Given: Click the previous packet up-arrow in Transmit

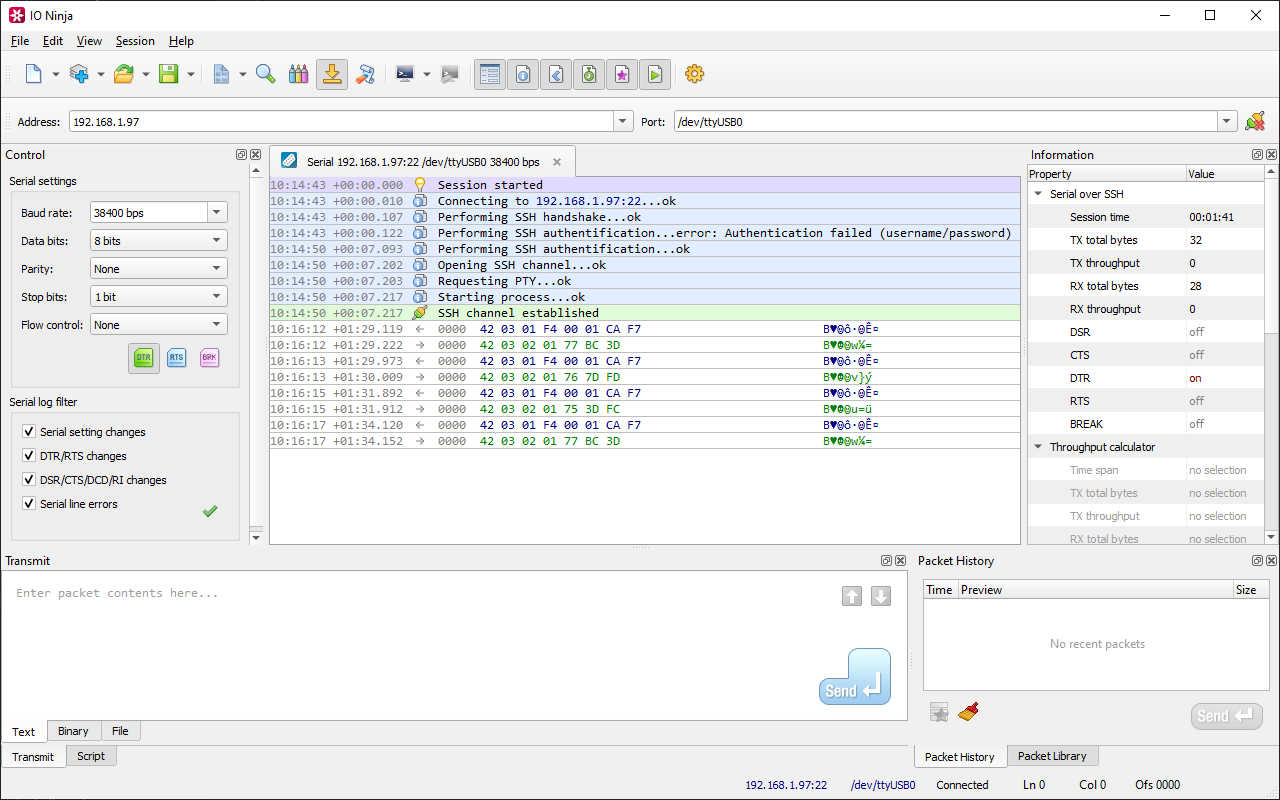Looking at the screenshot, I should pyautogui.click(x=852, y=596).
